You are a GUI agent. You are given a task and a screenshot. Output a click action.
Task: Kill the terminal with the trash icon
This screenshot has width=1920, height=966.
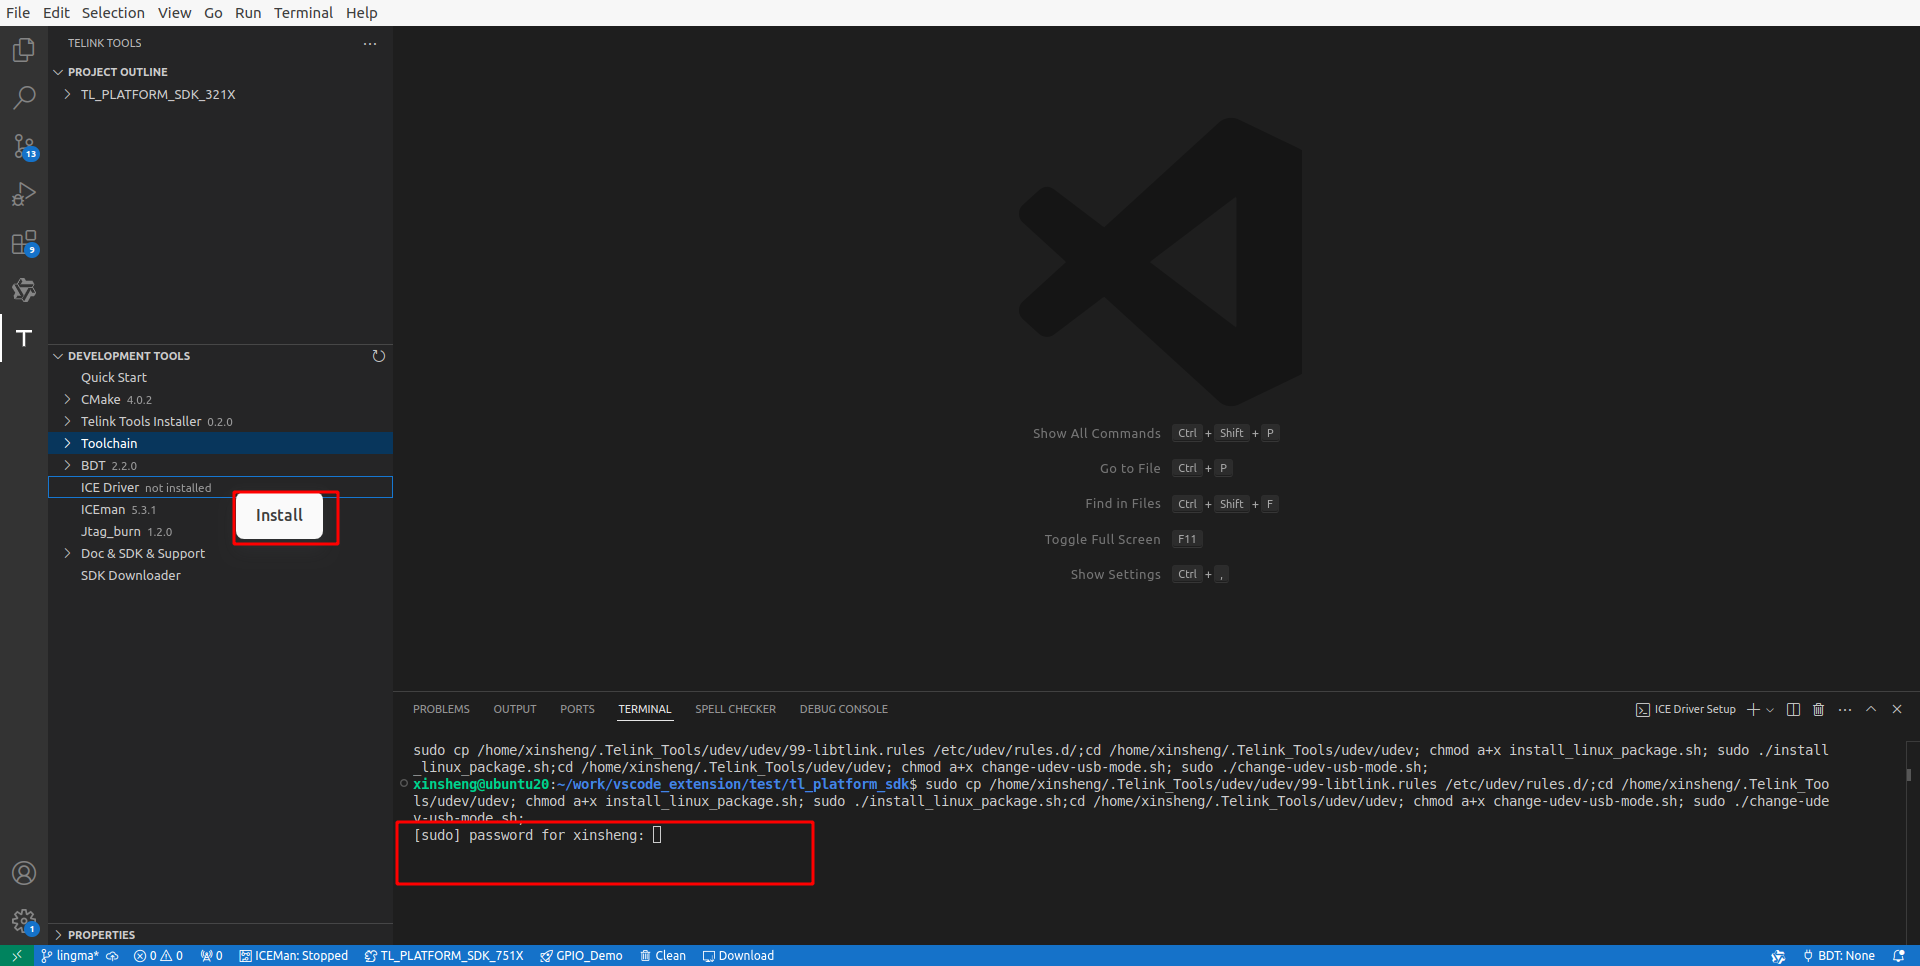pyautogui.click(x=1819, y=709)
